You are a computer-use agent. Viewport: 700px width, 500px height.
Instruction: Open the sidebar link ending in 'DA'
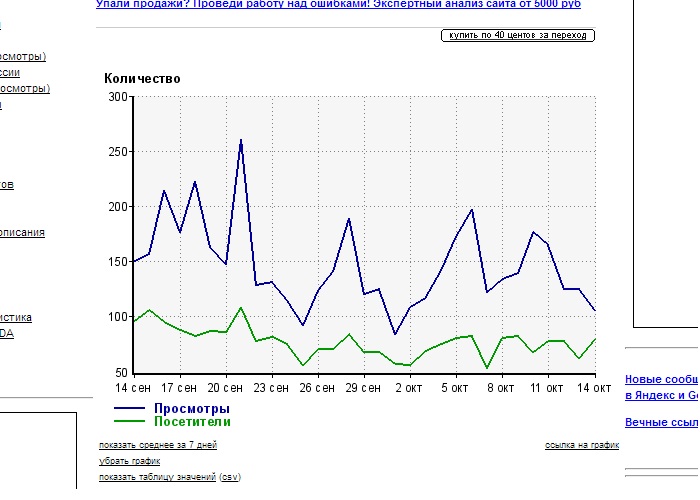[7, 334]
